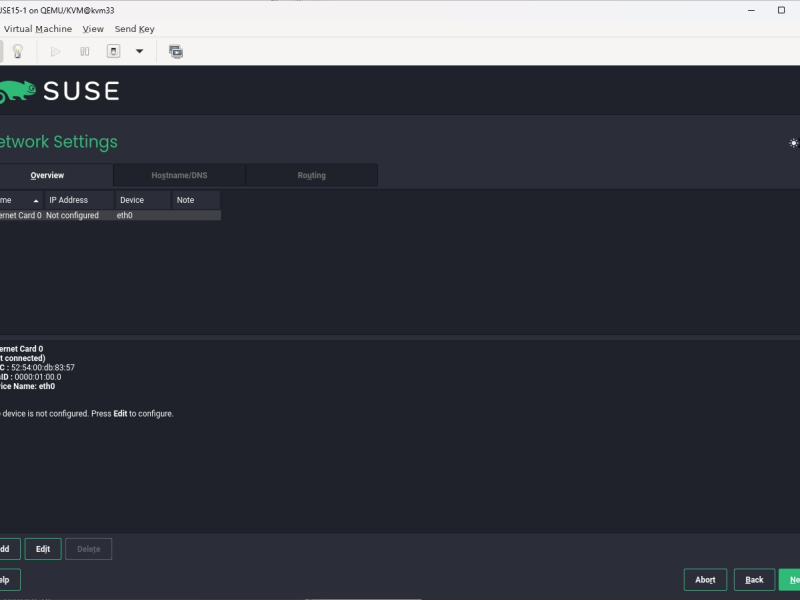The image size is (800, 600).
Task: Switch to the Hostname/DNS tab
Action: click(180, 176)
